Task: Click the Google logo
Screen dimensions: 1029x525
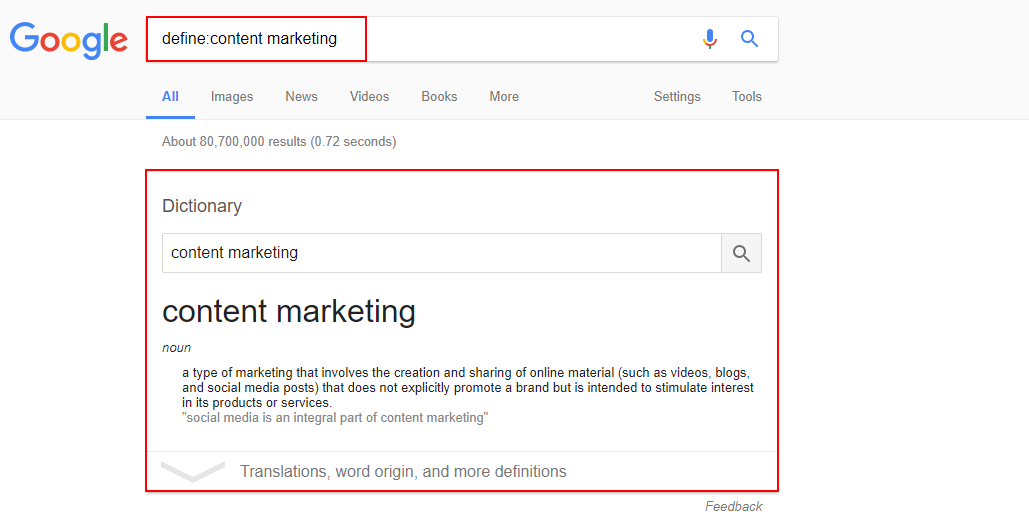Action: [x=68, y=40]
